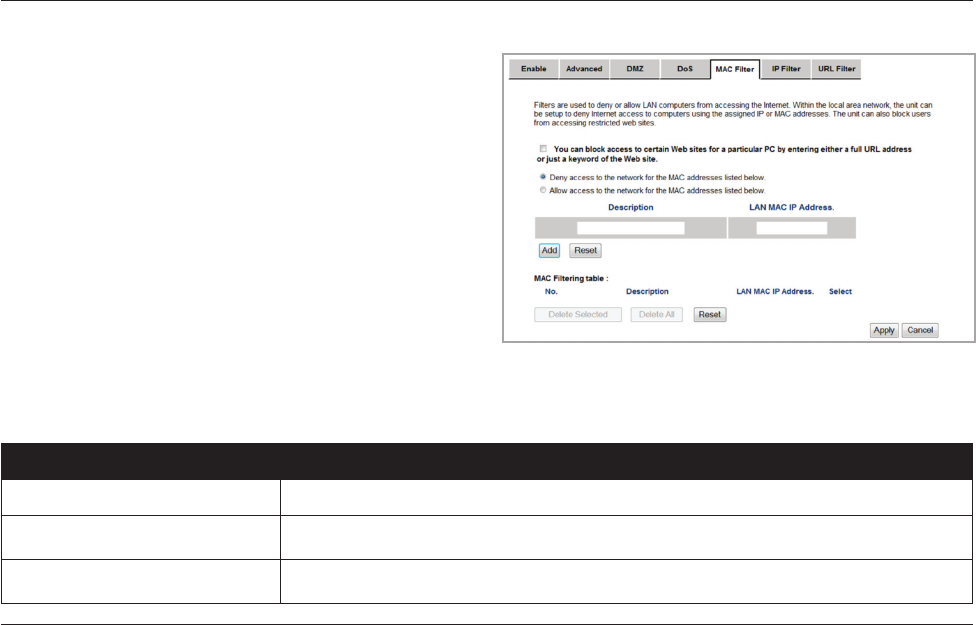The image size is (976, 625).
Task: Switch to the Advanced tab
Action: point(583,69)
